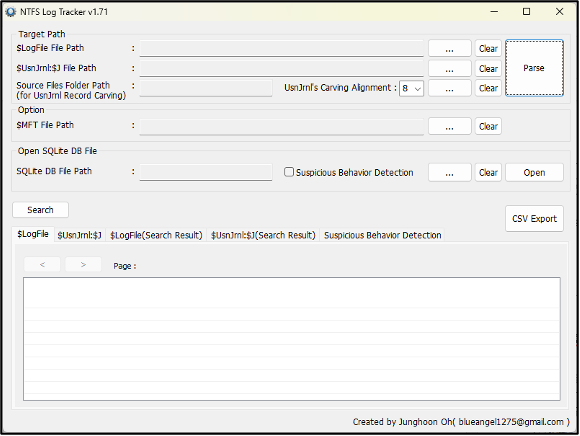Minimize the NTFS Log Tracker window
580x436 pixels.
(x=494, y=12)
